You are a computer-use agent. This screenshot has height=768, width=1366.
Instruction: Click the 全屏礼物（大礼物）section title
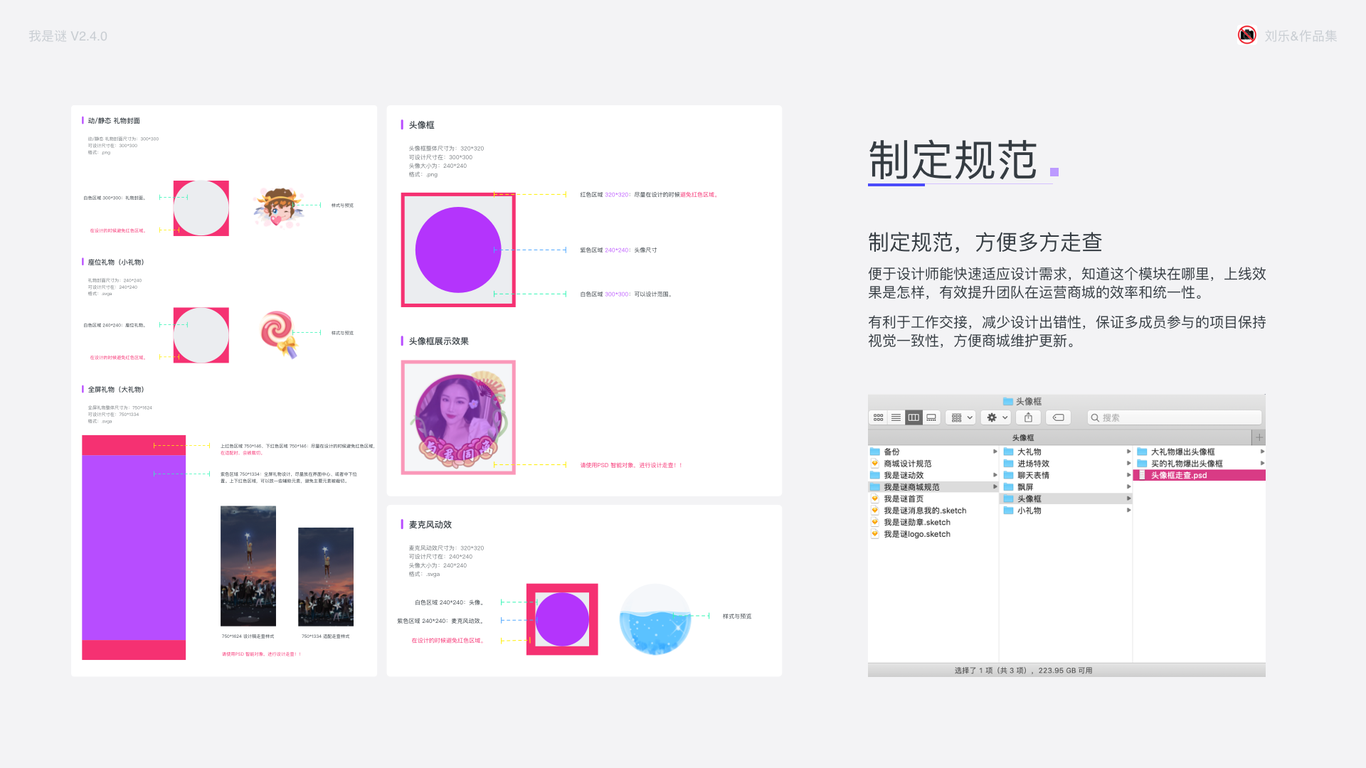[x=116, y=389]
